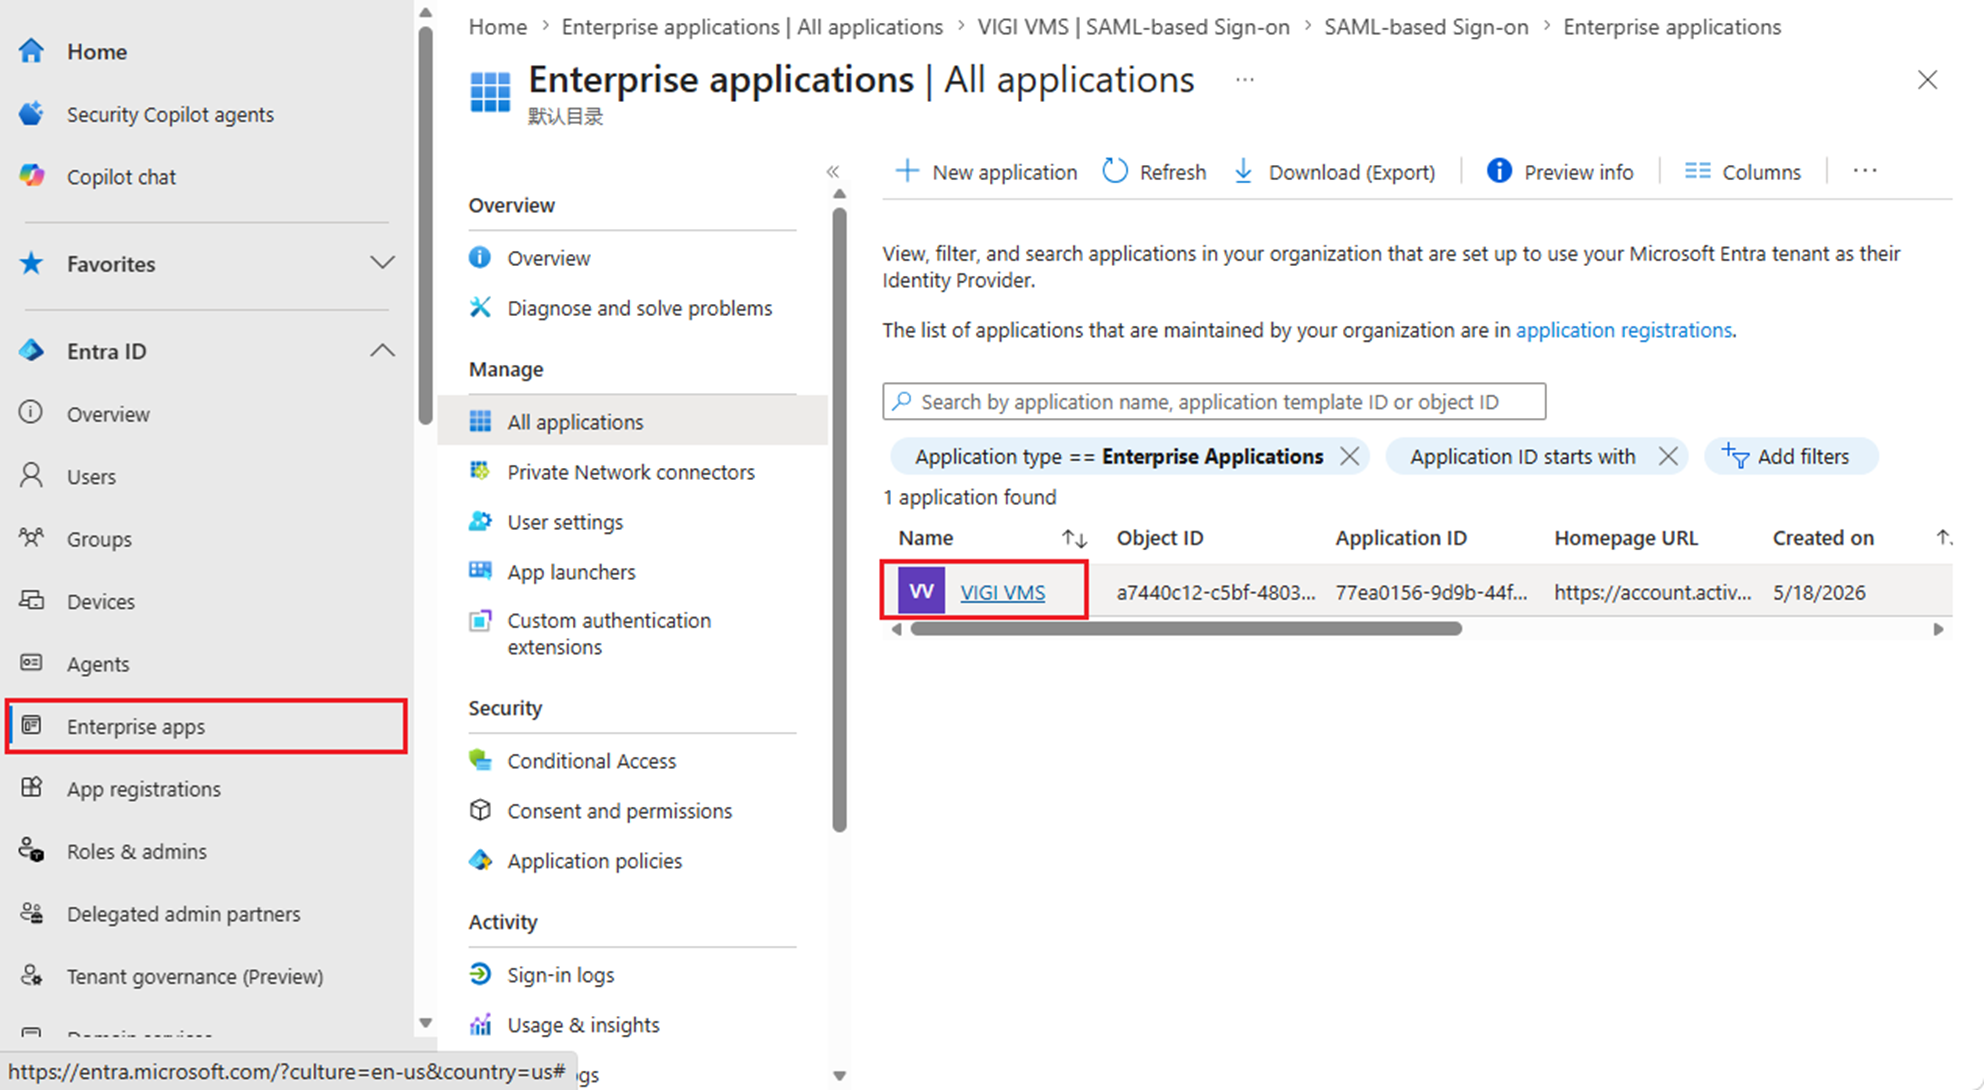Click Application policies icon

(480, 860)
